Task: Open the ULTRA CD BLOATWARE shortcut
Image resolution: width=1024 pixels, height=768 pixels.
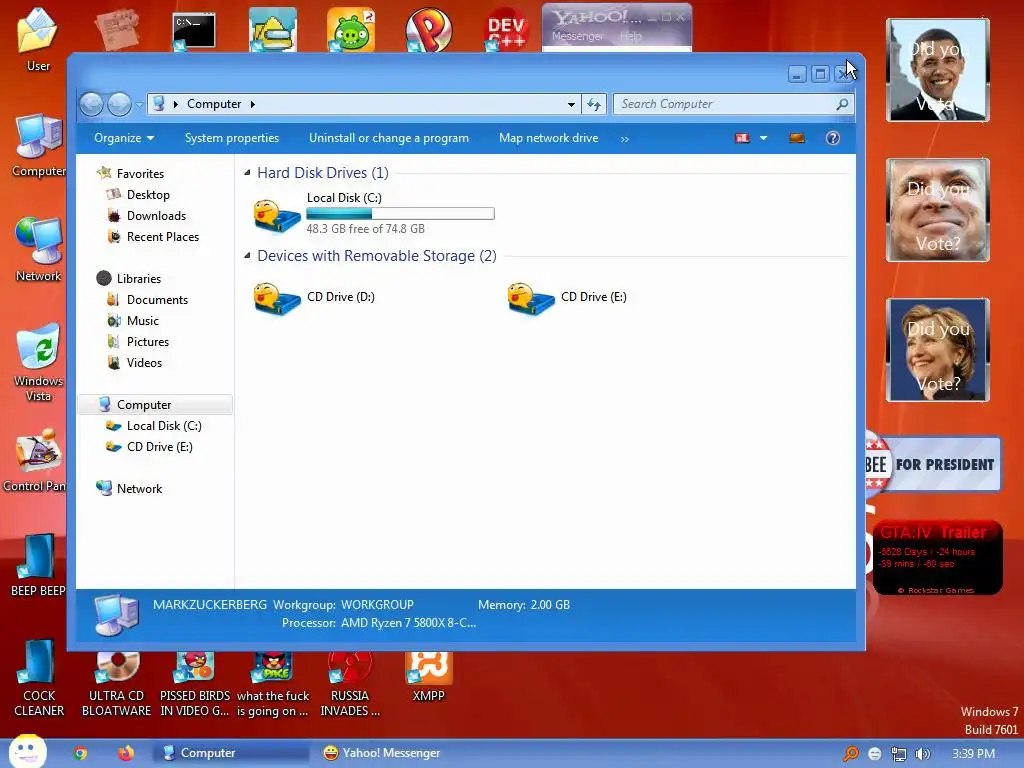Action: pyautogui.click(x=116, y=684)
